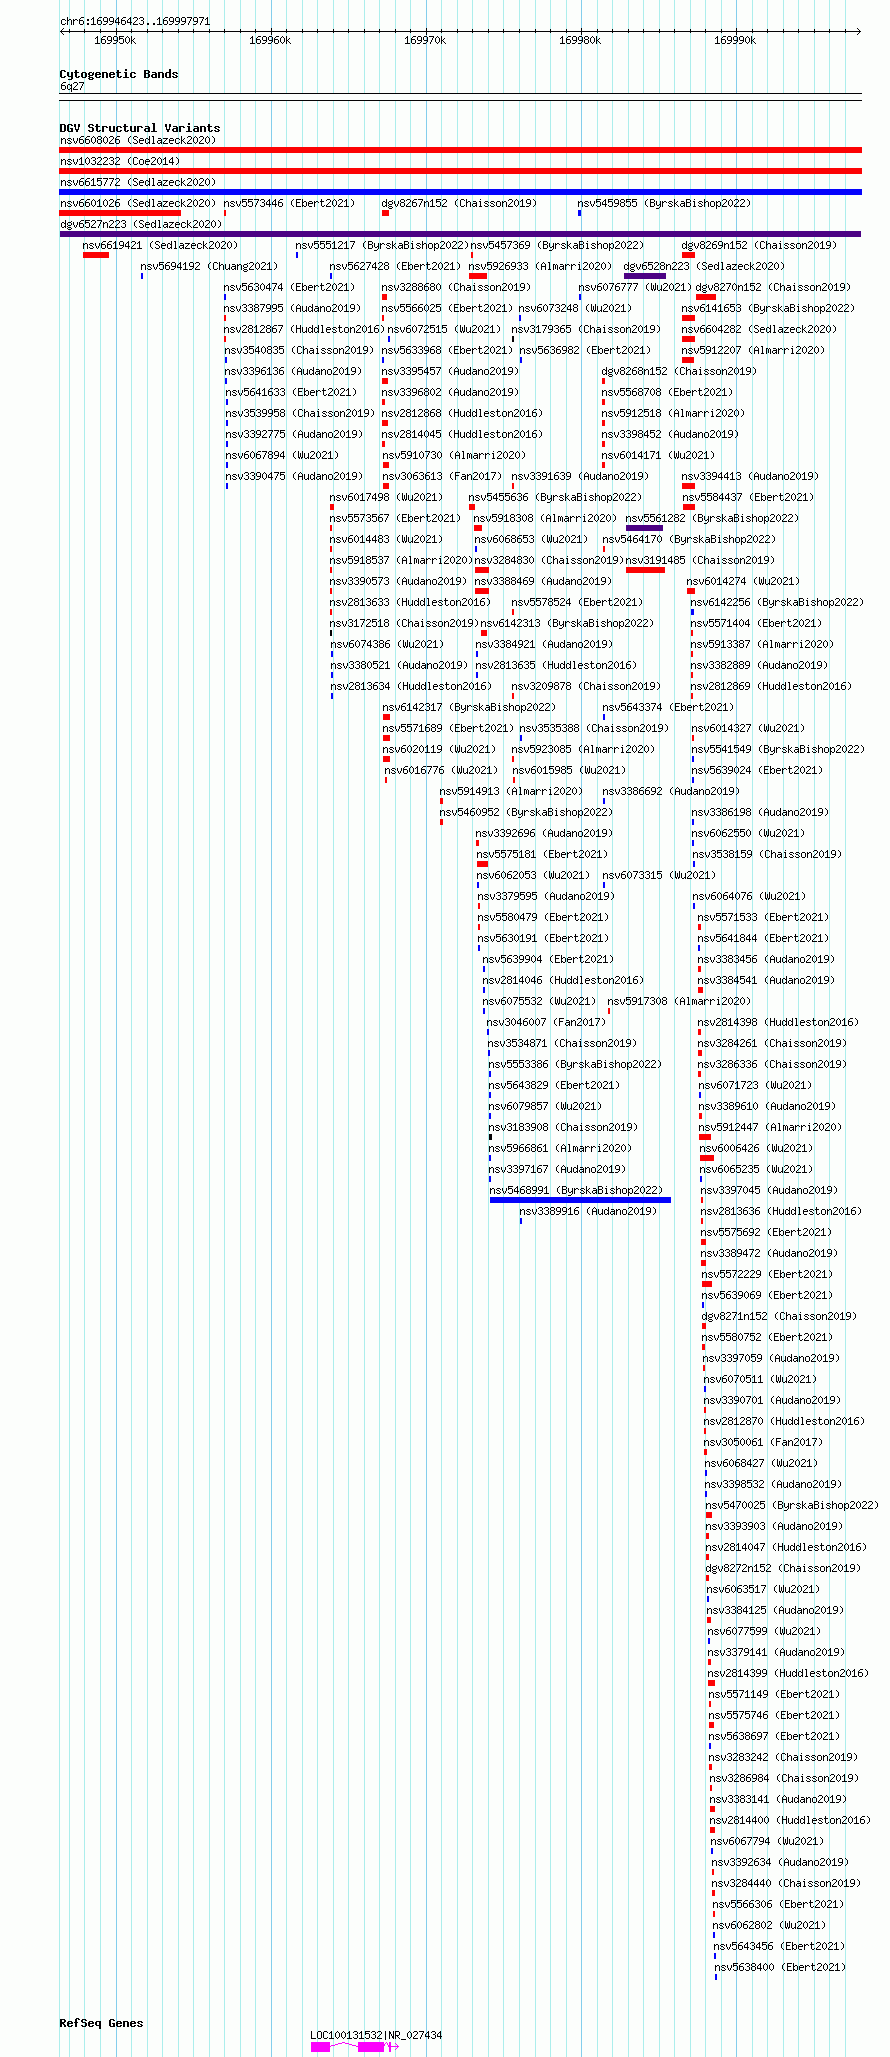Open nsv6141653 (ByrskaBishop2022) variant

tap(768, 309)
